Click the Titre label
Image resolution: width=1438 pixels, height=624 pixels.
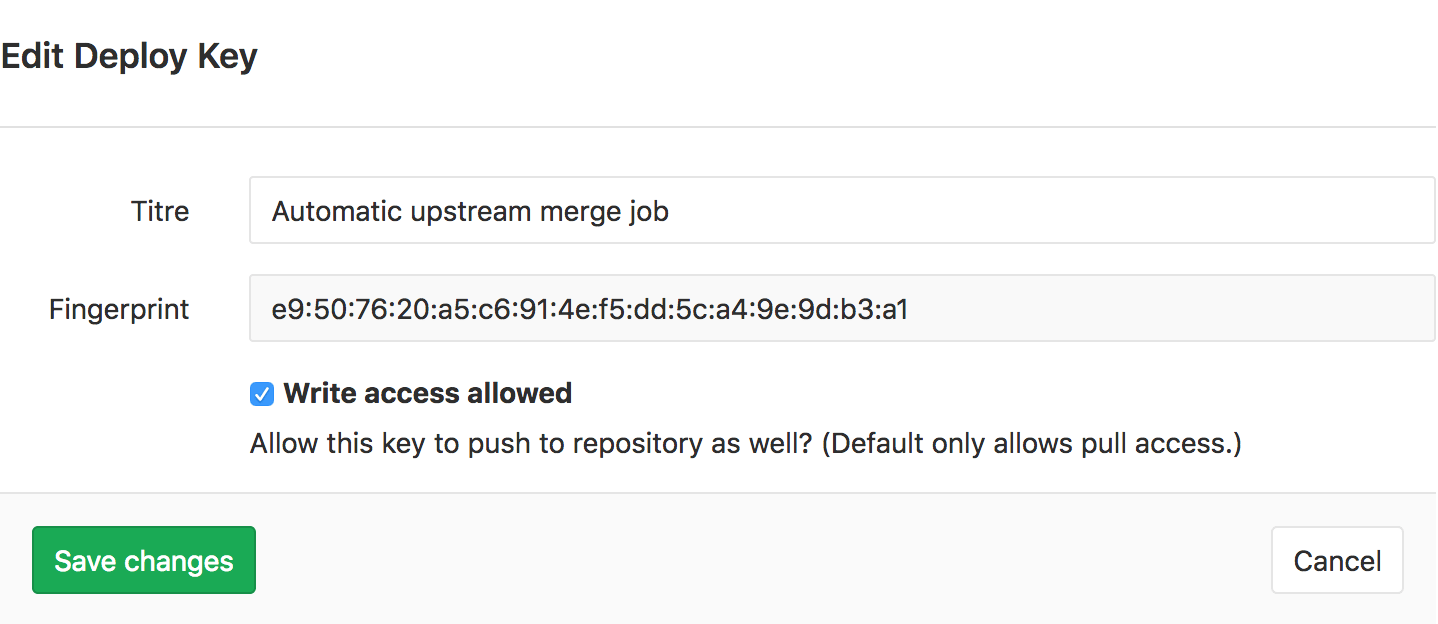tap(159, 211)
